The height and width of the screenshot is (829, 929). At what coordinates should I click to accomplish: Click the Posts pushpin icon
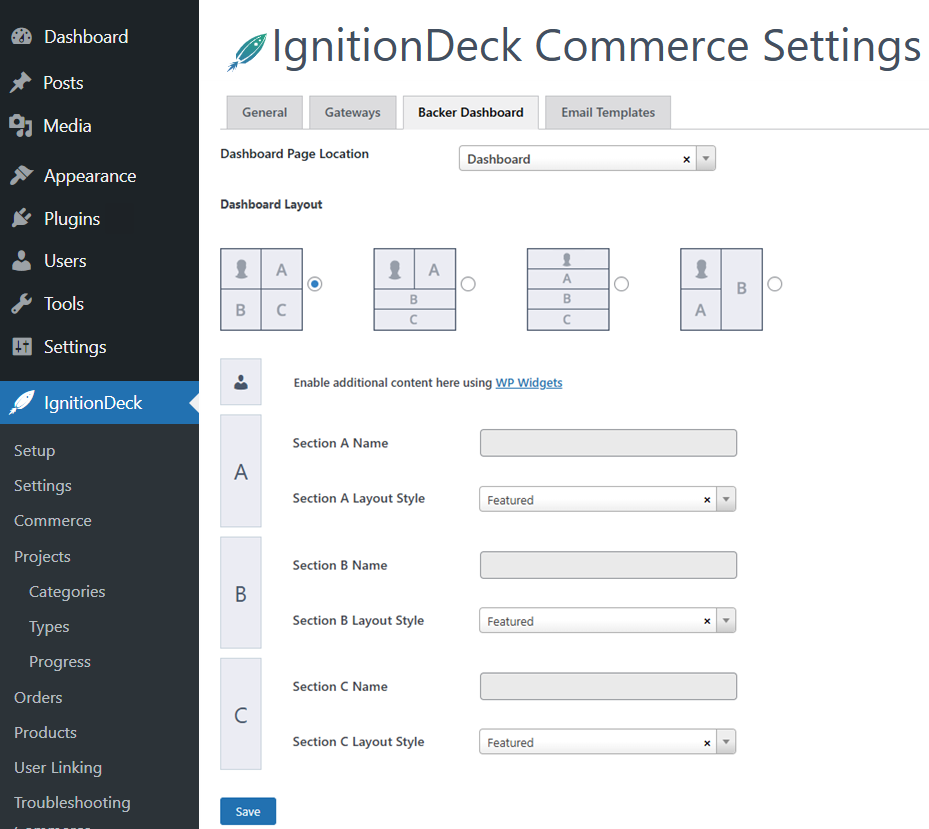(x=21, y=82)
